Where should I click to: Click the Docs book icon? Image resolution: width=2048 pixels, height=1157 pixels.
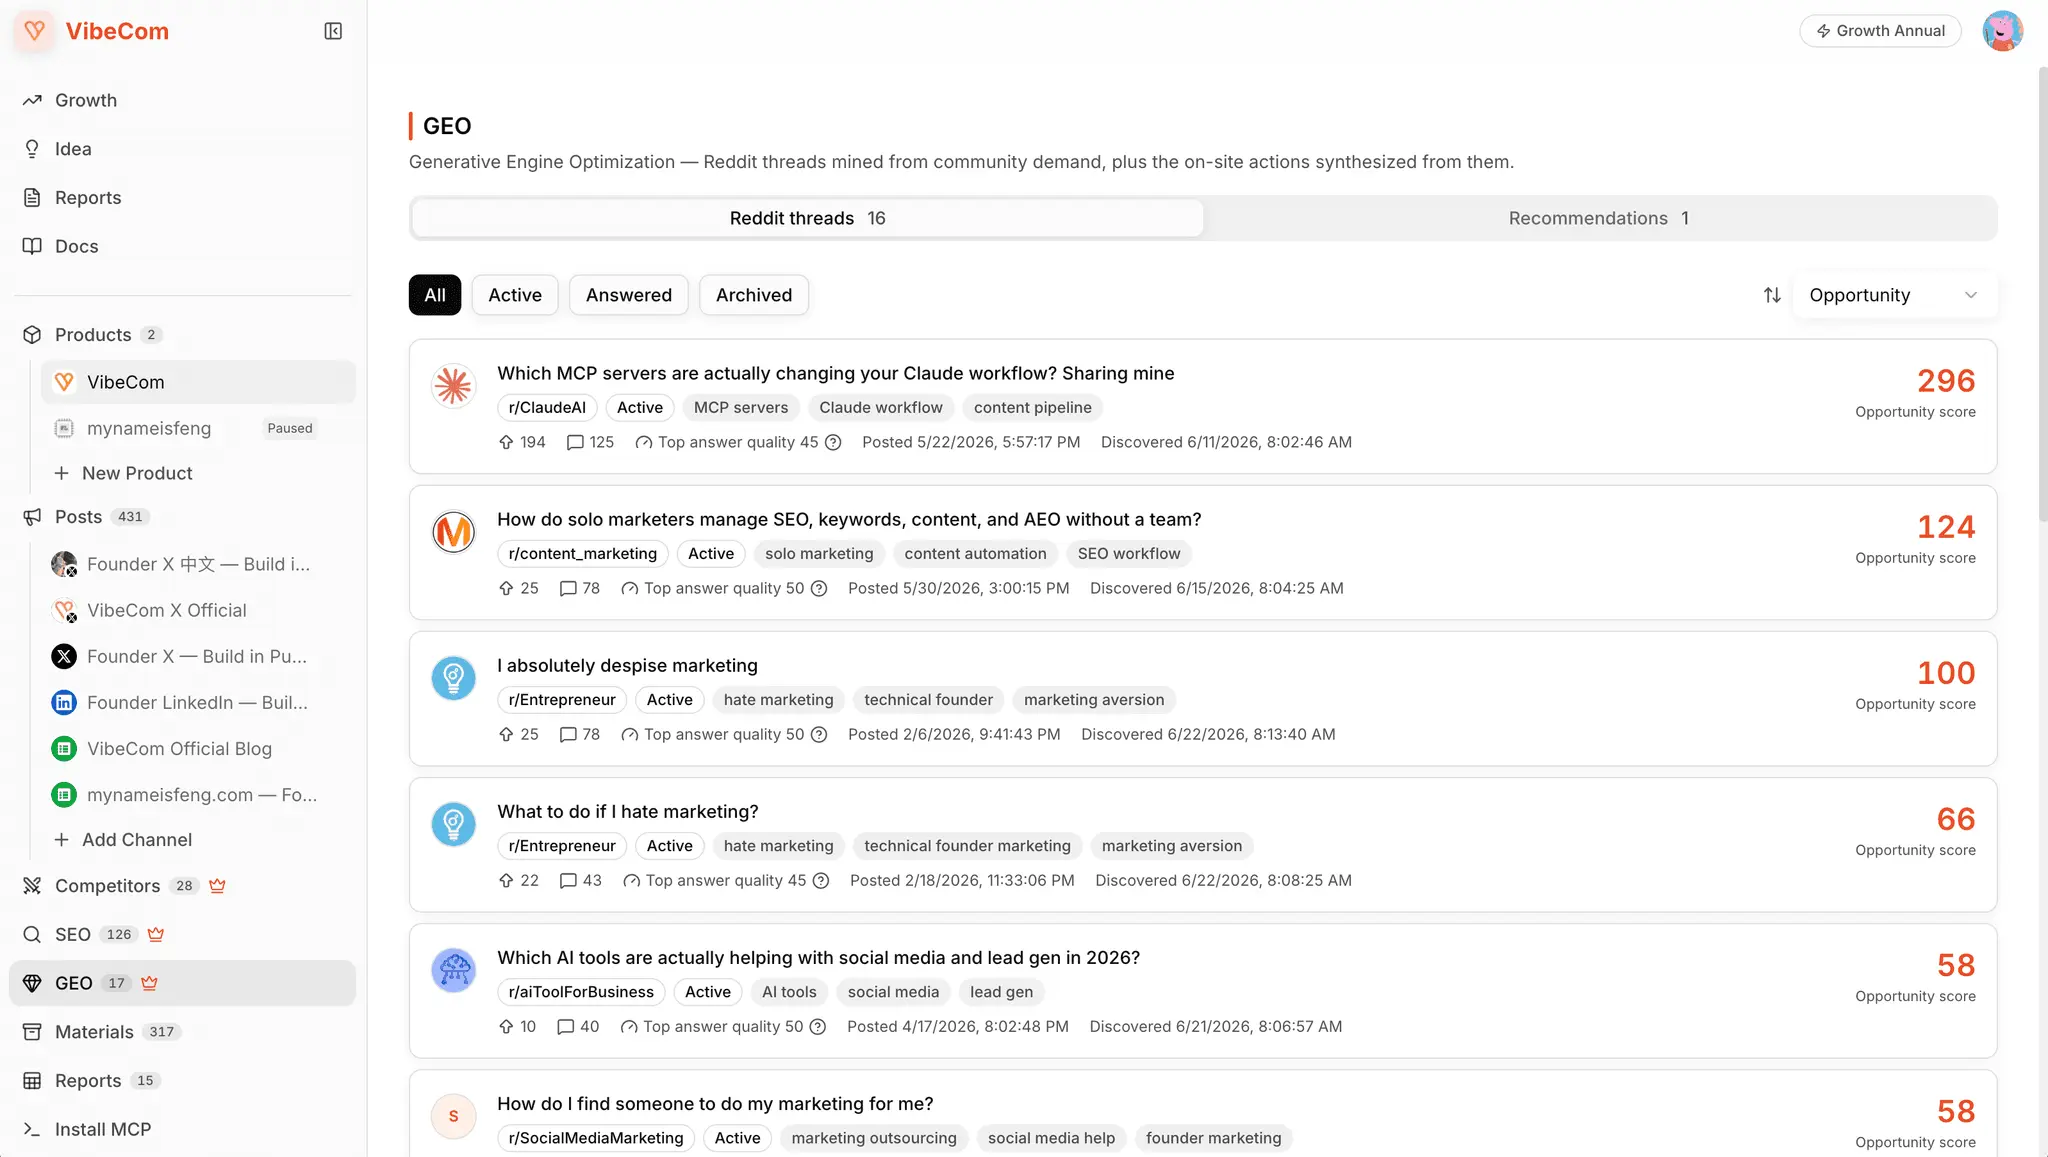tap(32, 246)
